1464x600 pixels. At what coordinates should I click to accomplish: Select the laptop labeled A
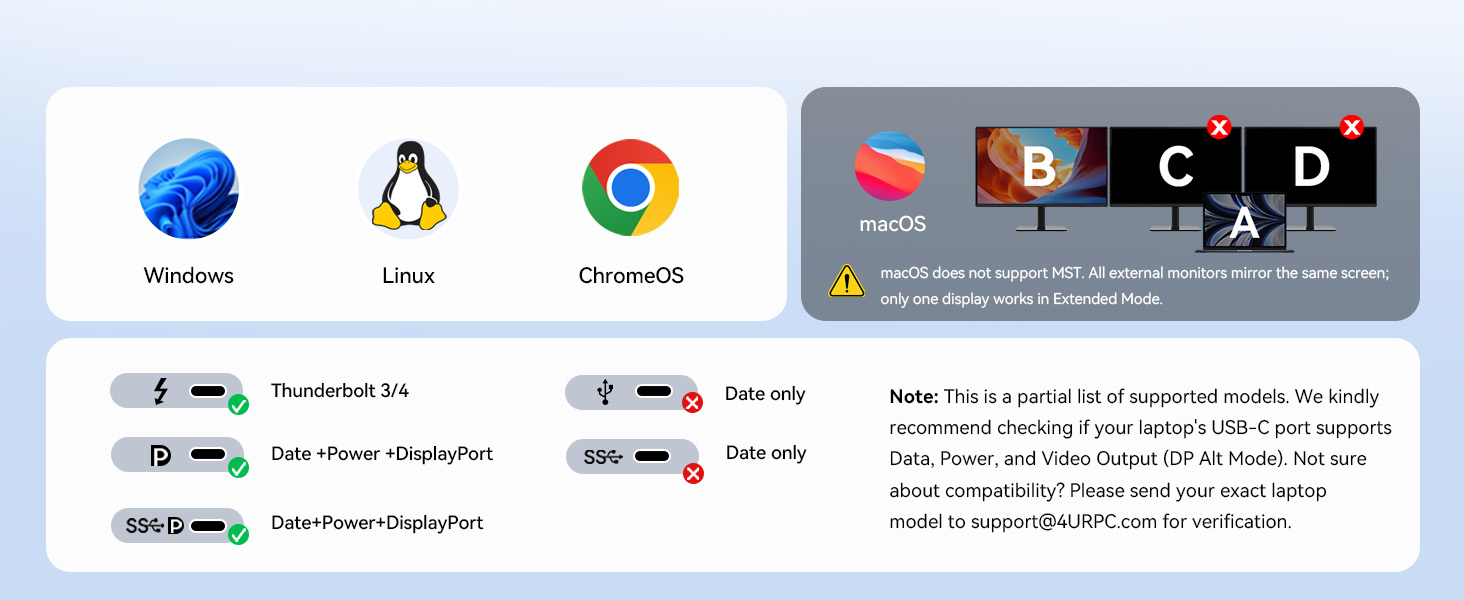(1244, 222)
